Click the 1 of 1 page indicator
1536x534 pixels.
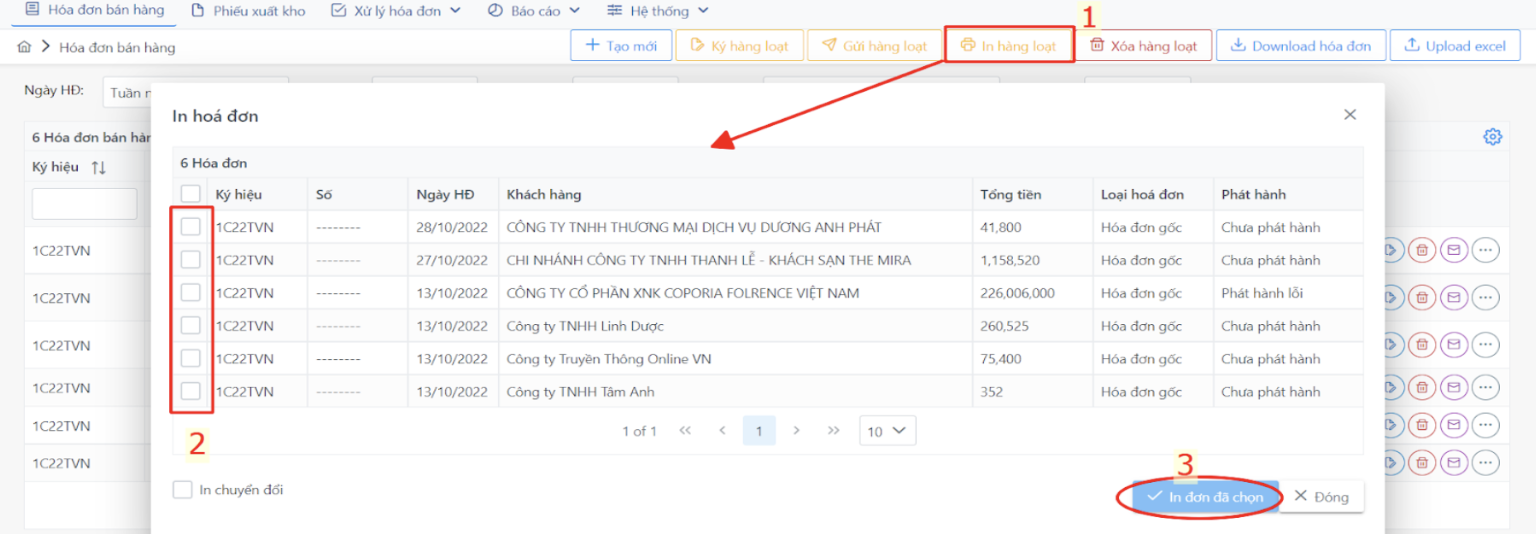point(639,431)
